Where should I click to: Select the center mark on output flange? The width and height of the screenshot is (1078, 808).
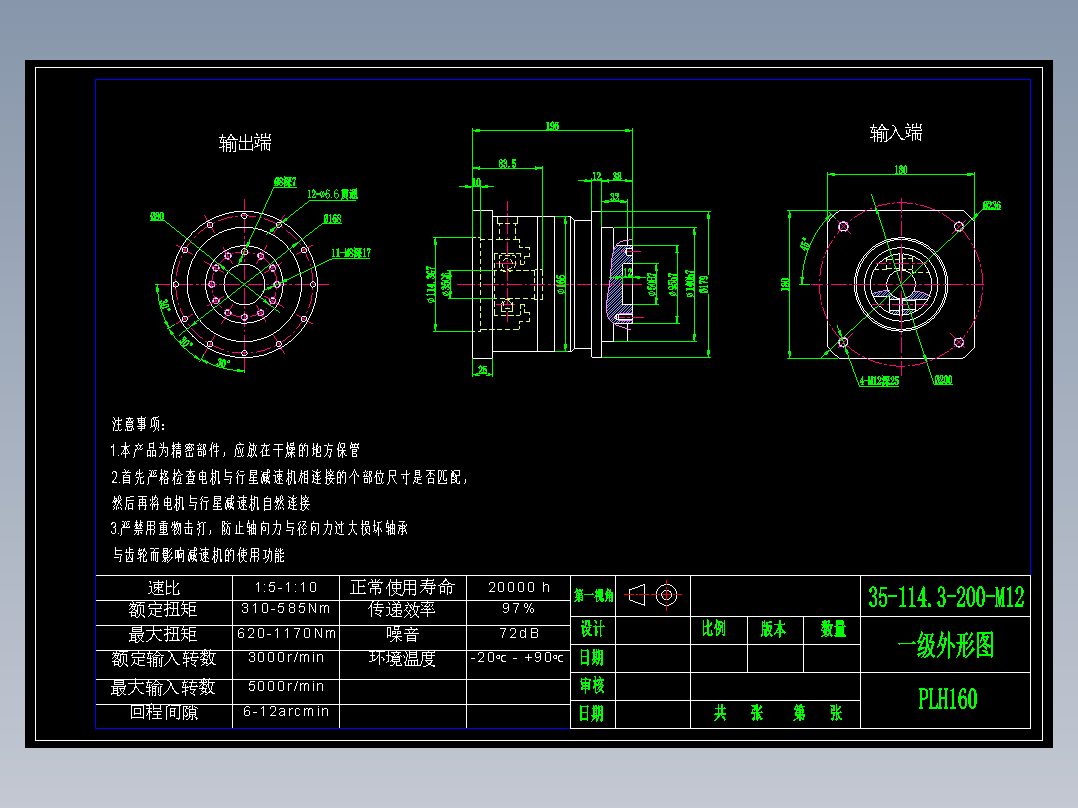click(245, 285)
